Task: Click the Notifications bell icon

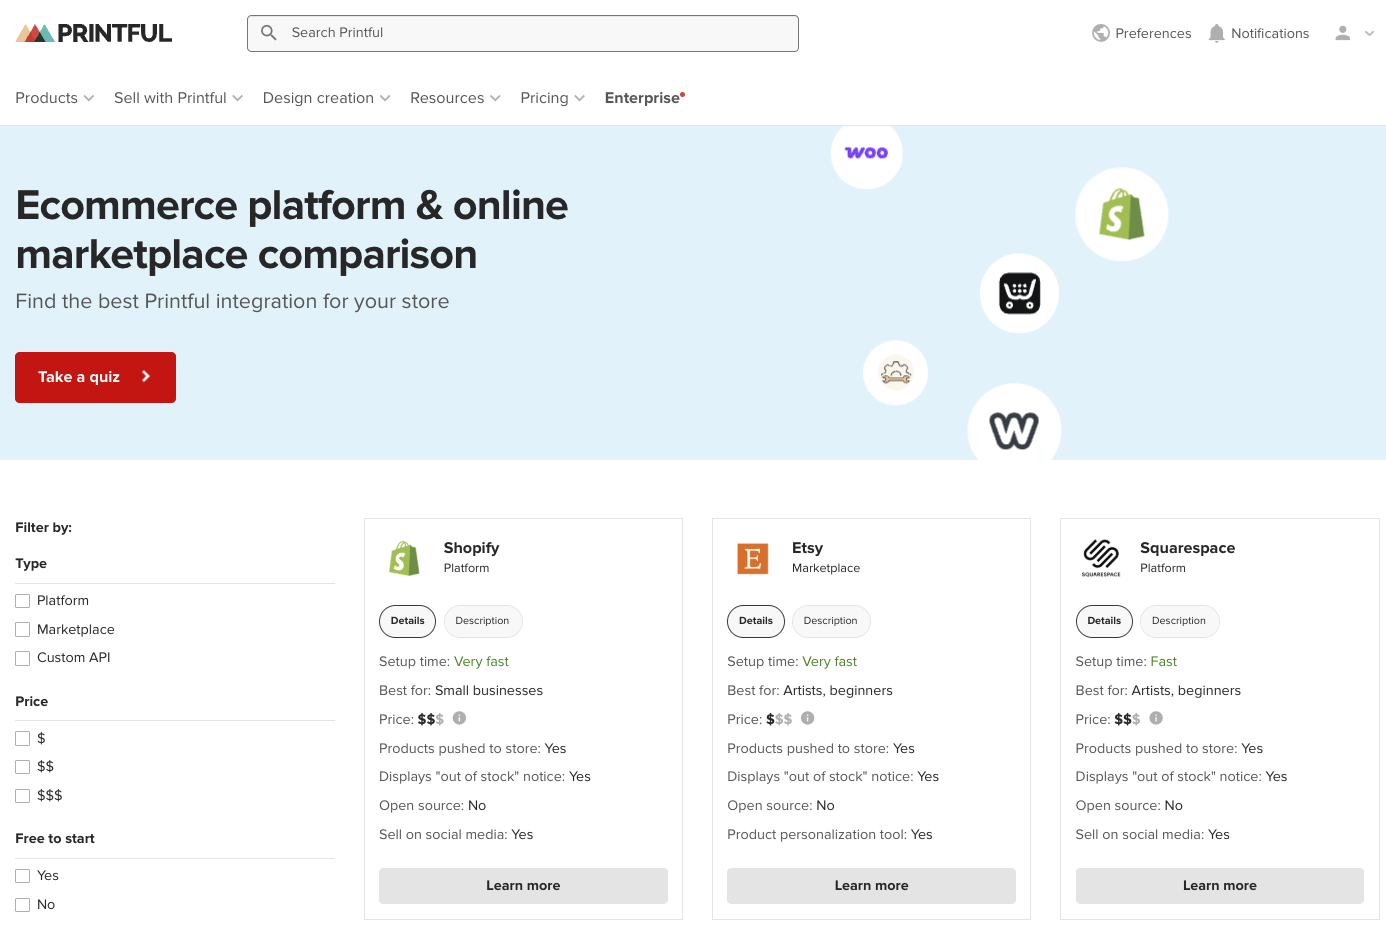Action: (x=1217, y=33)
